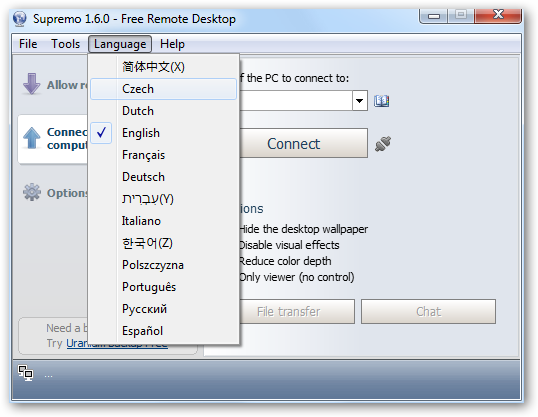Click the purple down arrow Allow icon
The height and width of the screenshot is (417, 538).
click(32, 83)
